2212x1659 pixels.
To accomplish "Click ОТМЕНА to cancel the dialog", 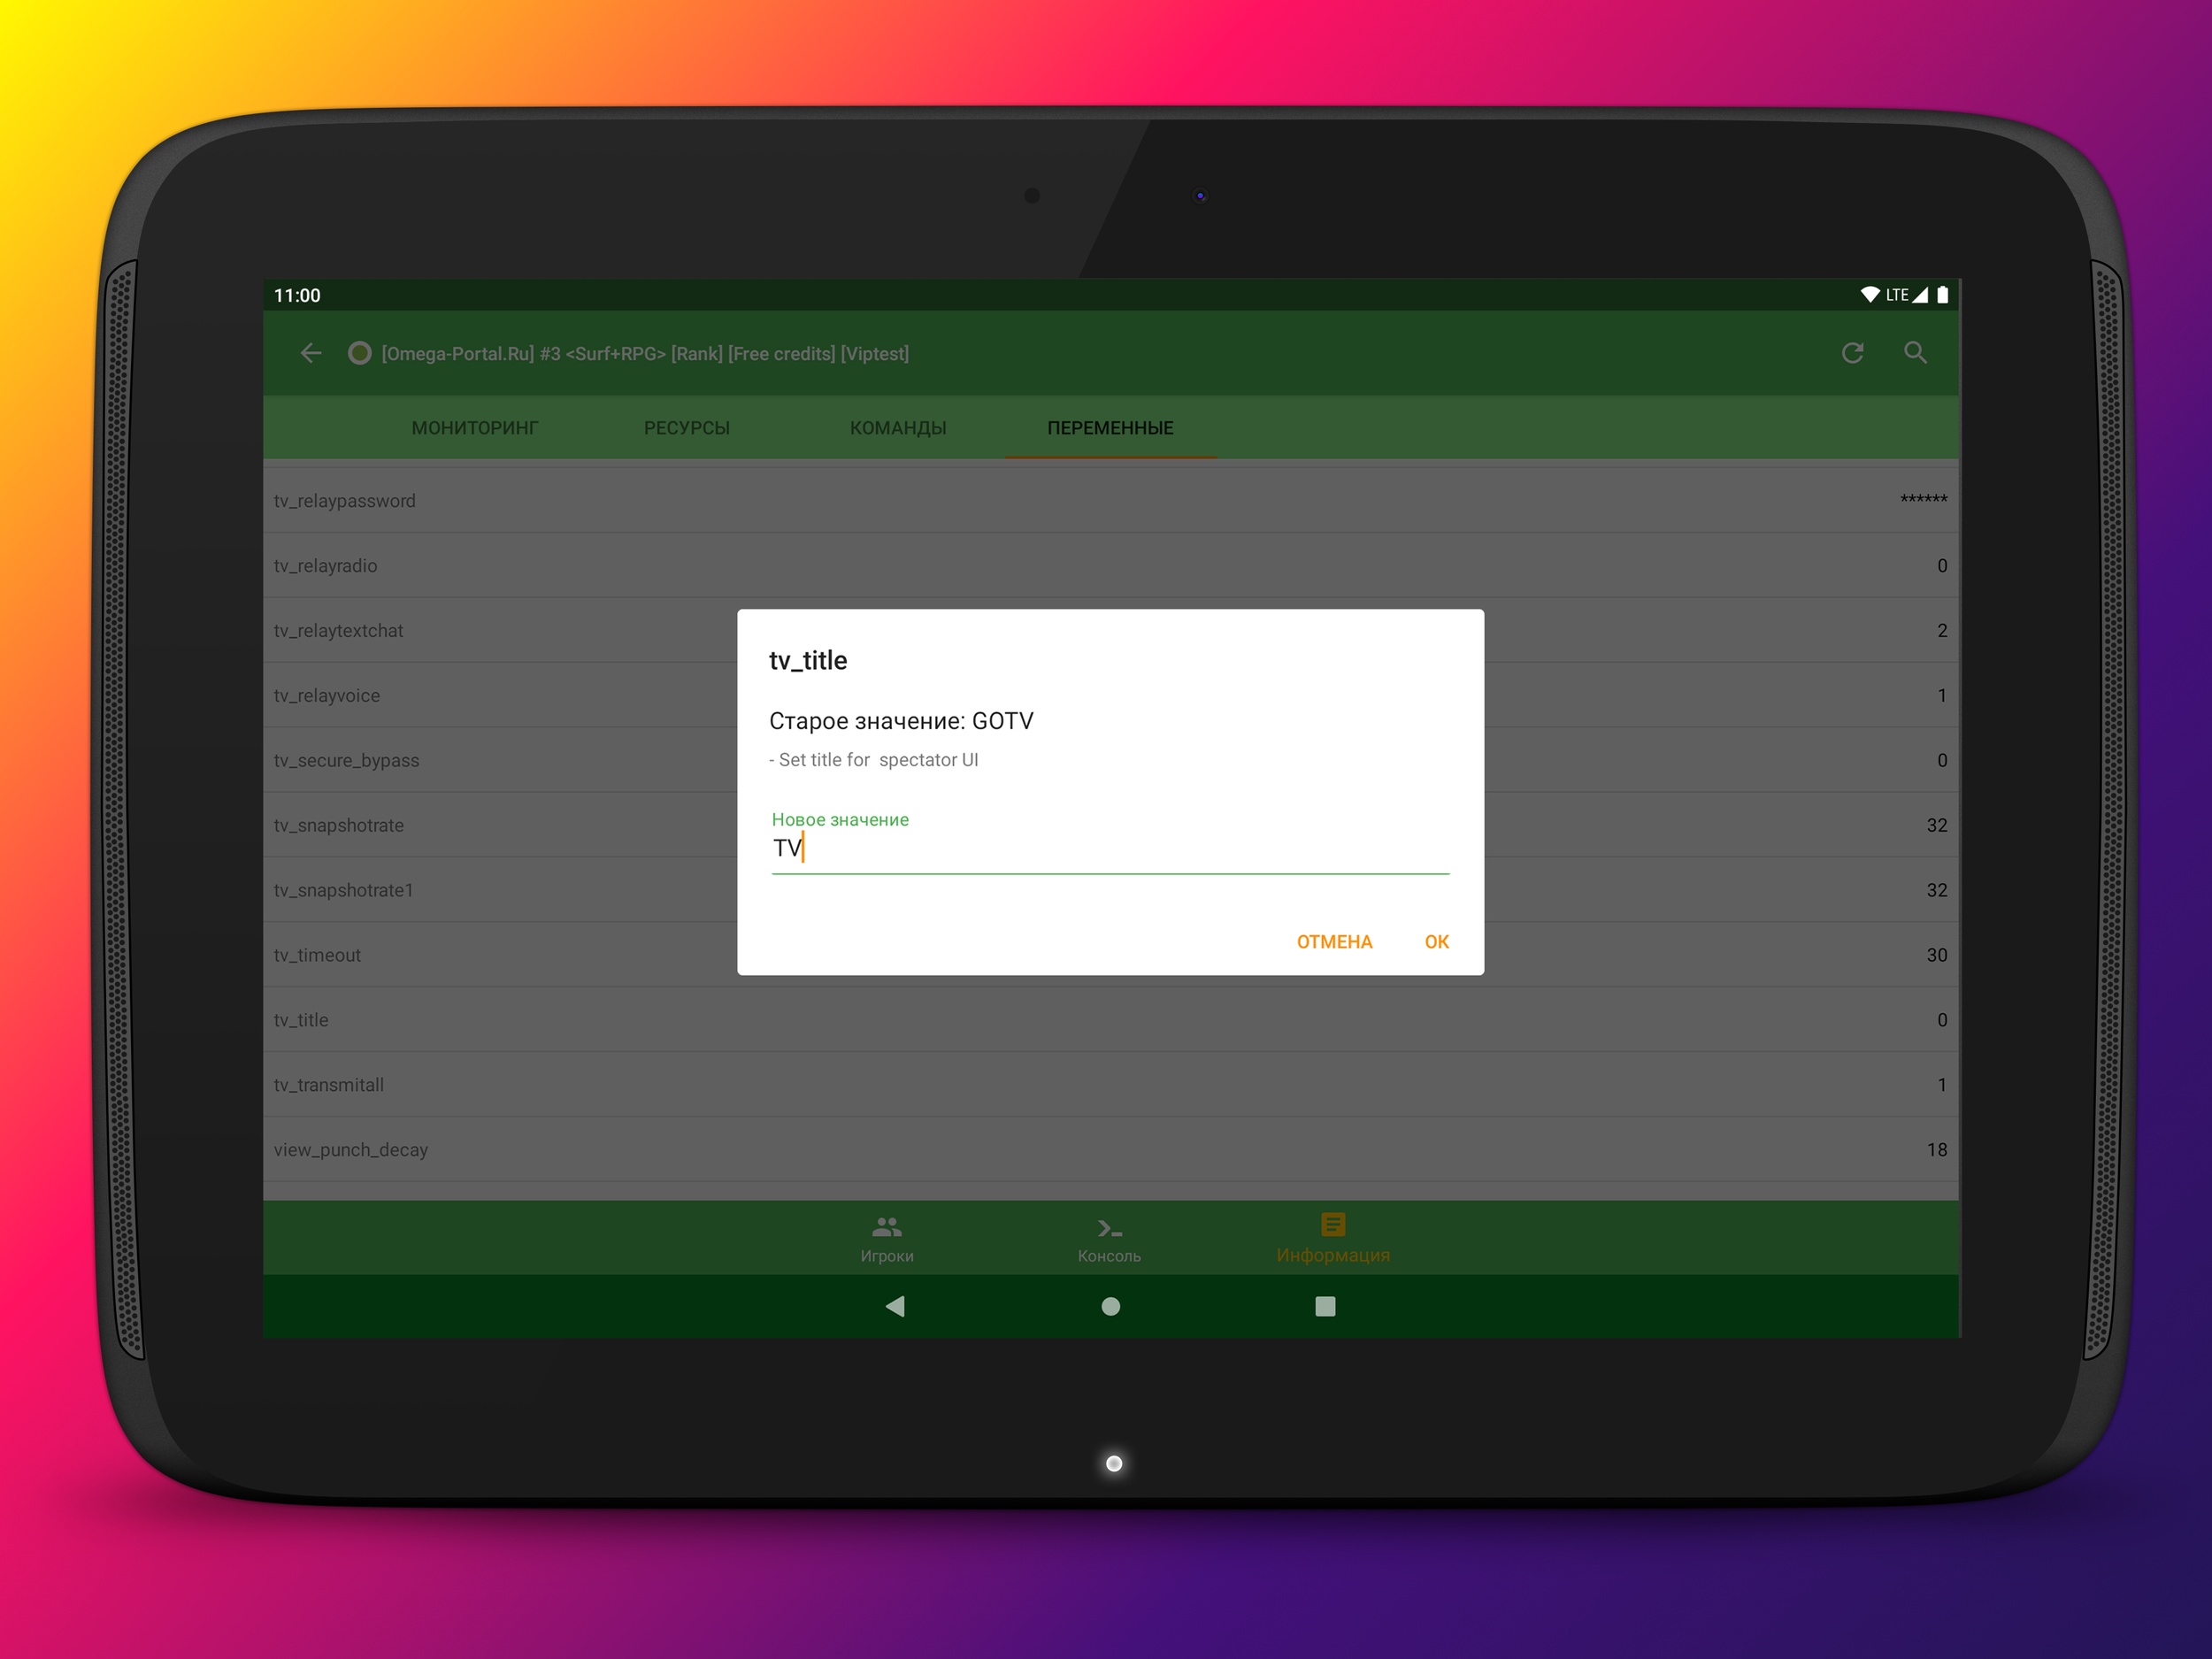I will 1334,942.
